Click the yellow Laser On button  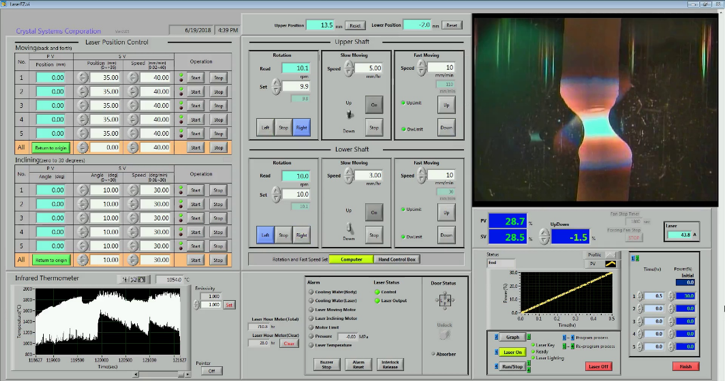512,352
